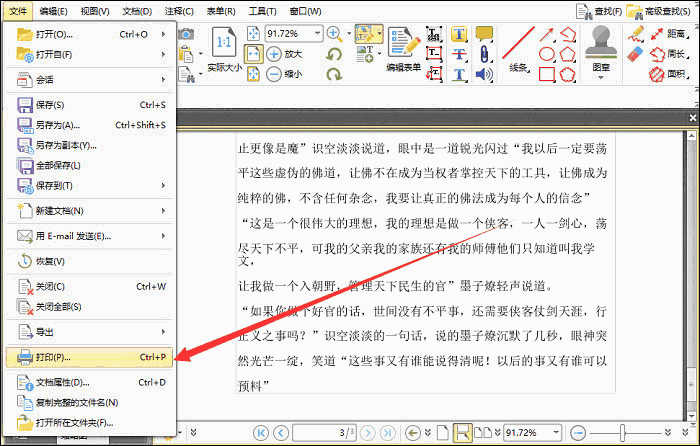Choose Copy Full File Name (复制完整的文件名)

click(89, 402)
